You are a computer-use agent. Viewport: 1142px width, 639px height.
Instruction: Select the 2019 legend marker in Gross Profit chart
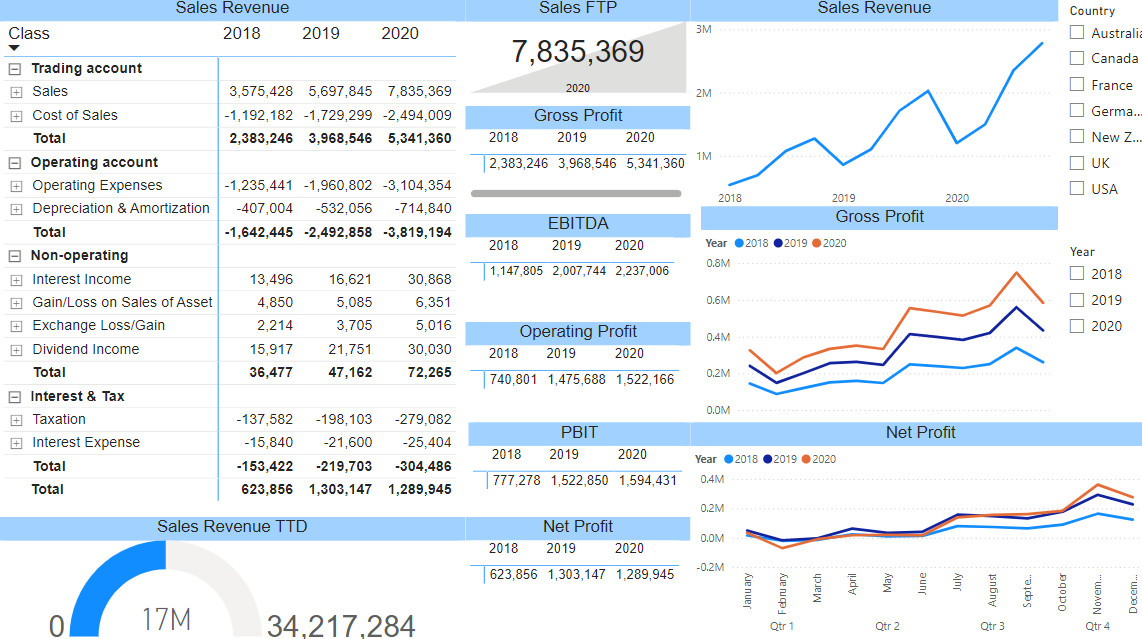(x=777, y=242)
